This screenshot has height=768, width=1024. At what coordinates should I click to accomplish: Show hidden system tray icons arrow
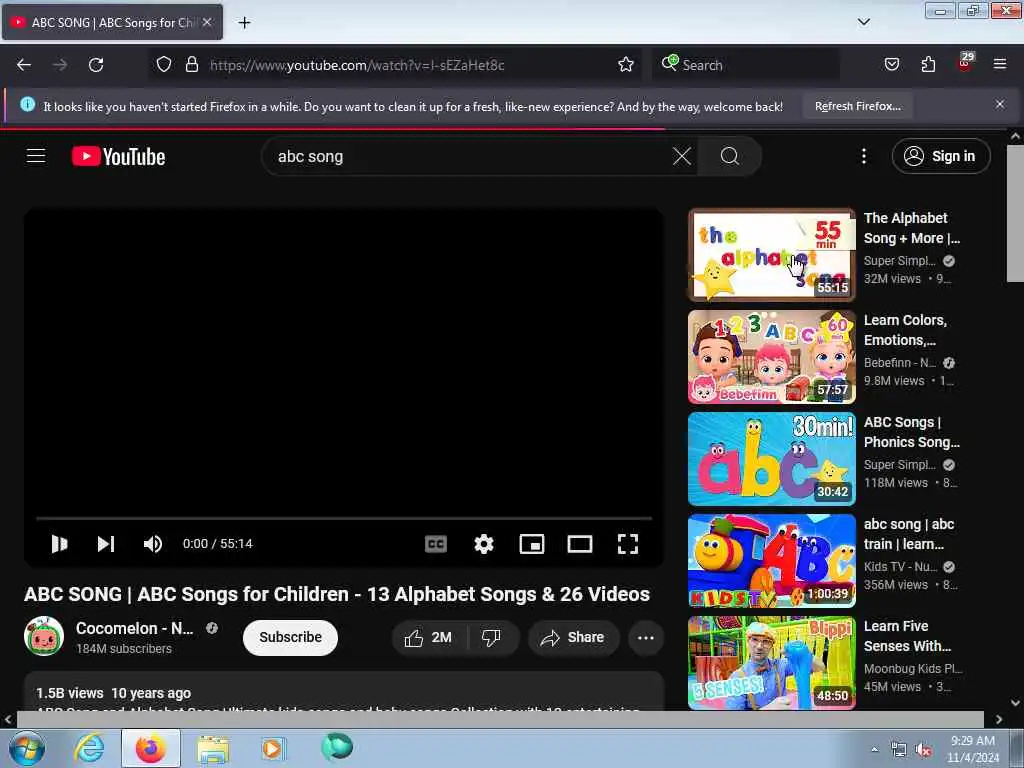[x=874, y=749]
